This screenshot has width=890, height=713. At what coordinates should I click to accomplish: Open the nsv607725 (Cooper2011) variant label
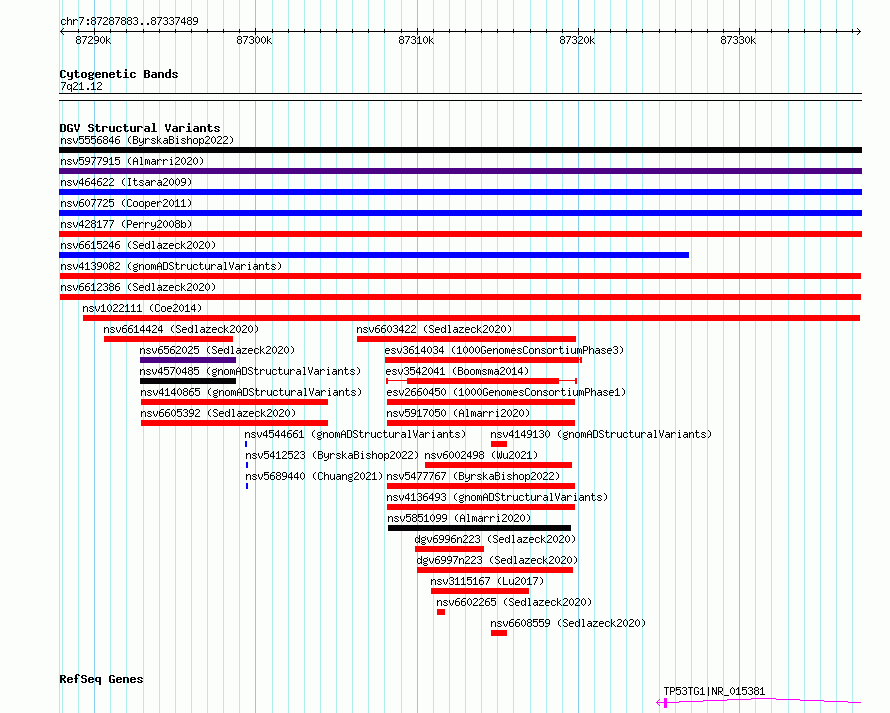coord(126,203)
